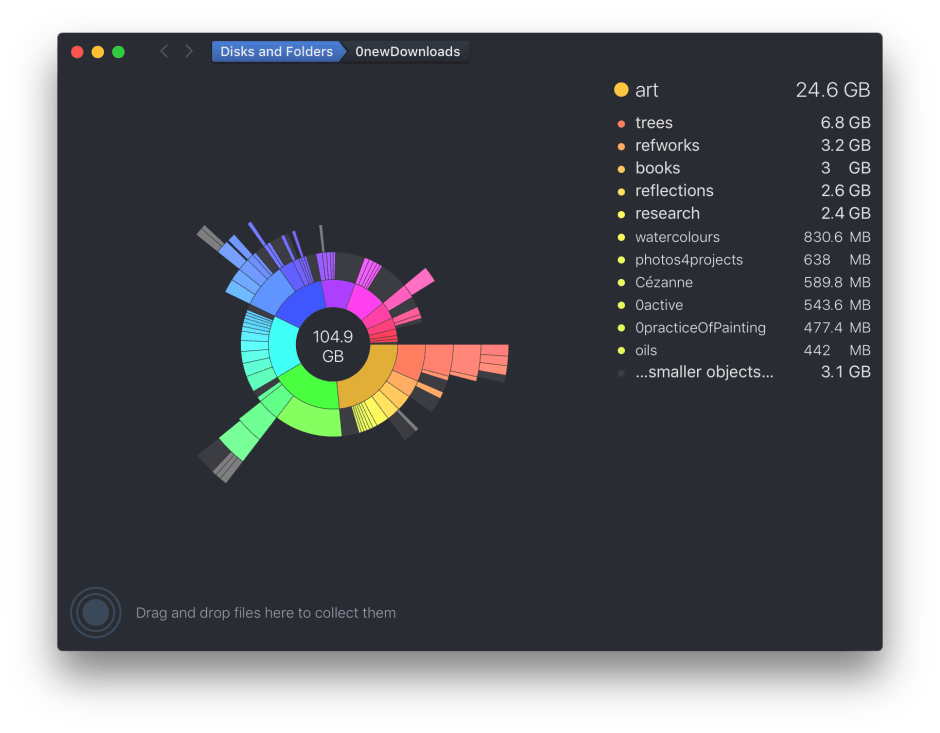Click the grey dot beside smaller objects

(621, 373)
